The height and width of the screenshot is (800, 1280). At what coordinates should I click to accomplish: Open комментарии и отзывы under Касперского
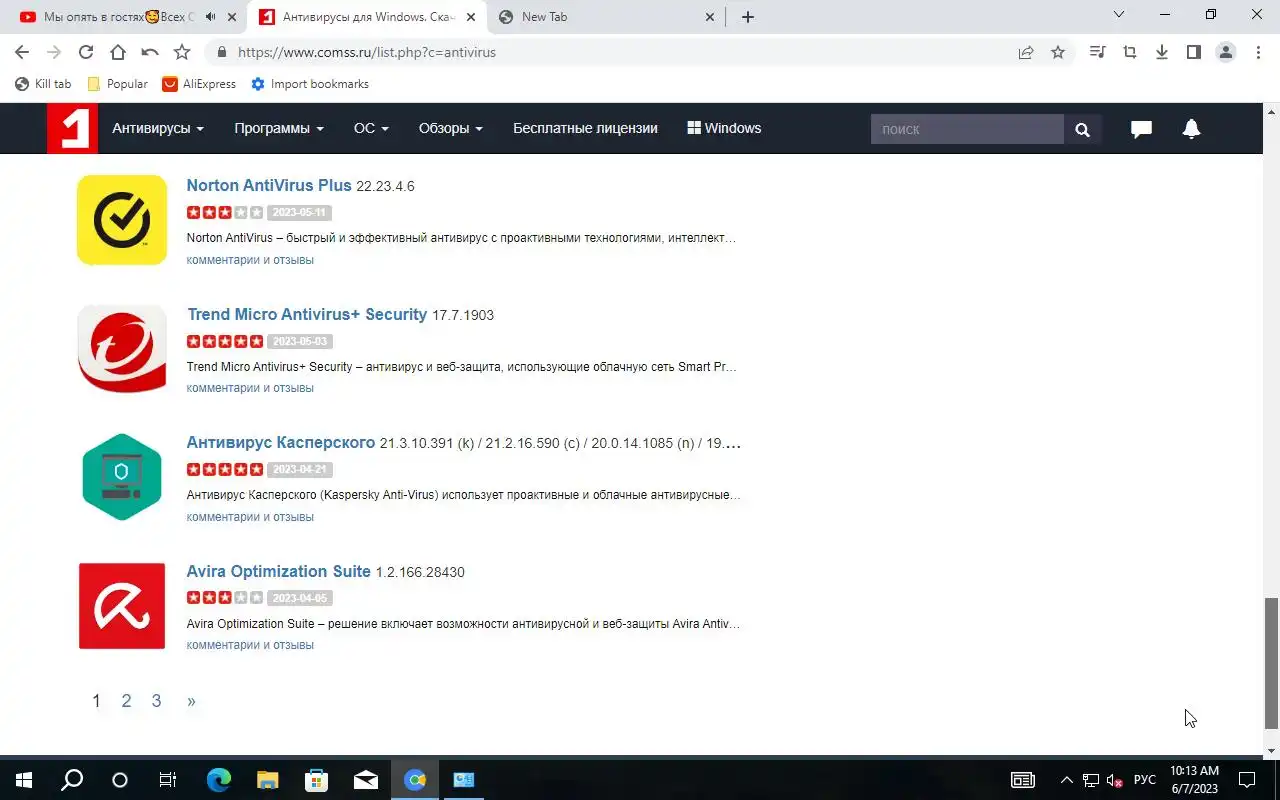250,517
